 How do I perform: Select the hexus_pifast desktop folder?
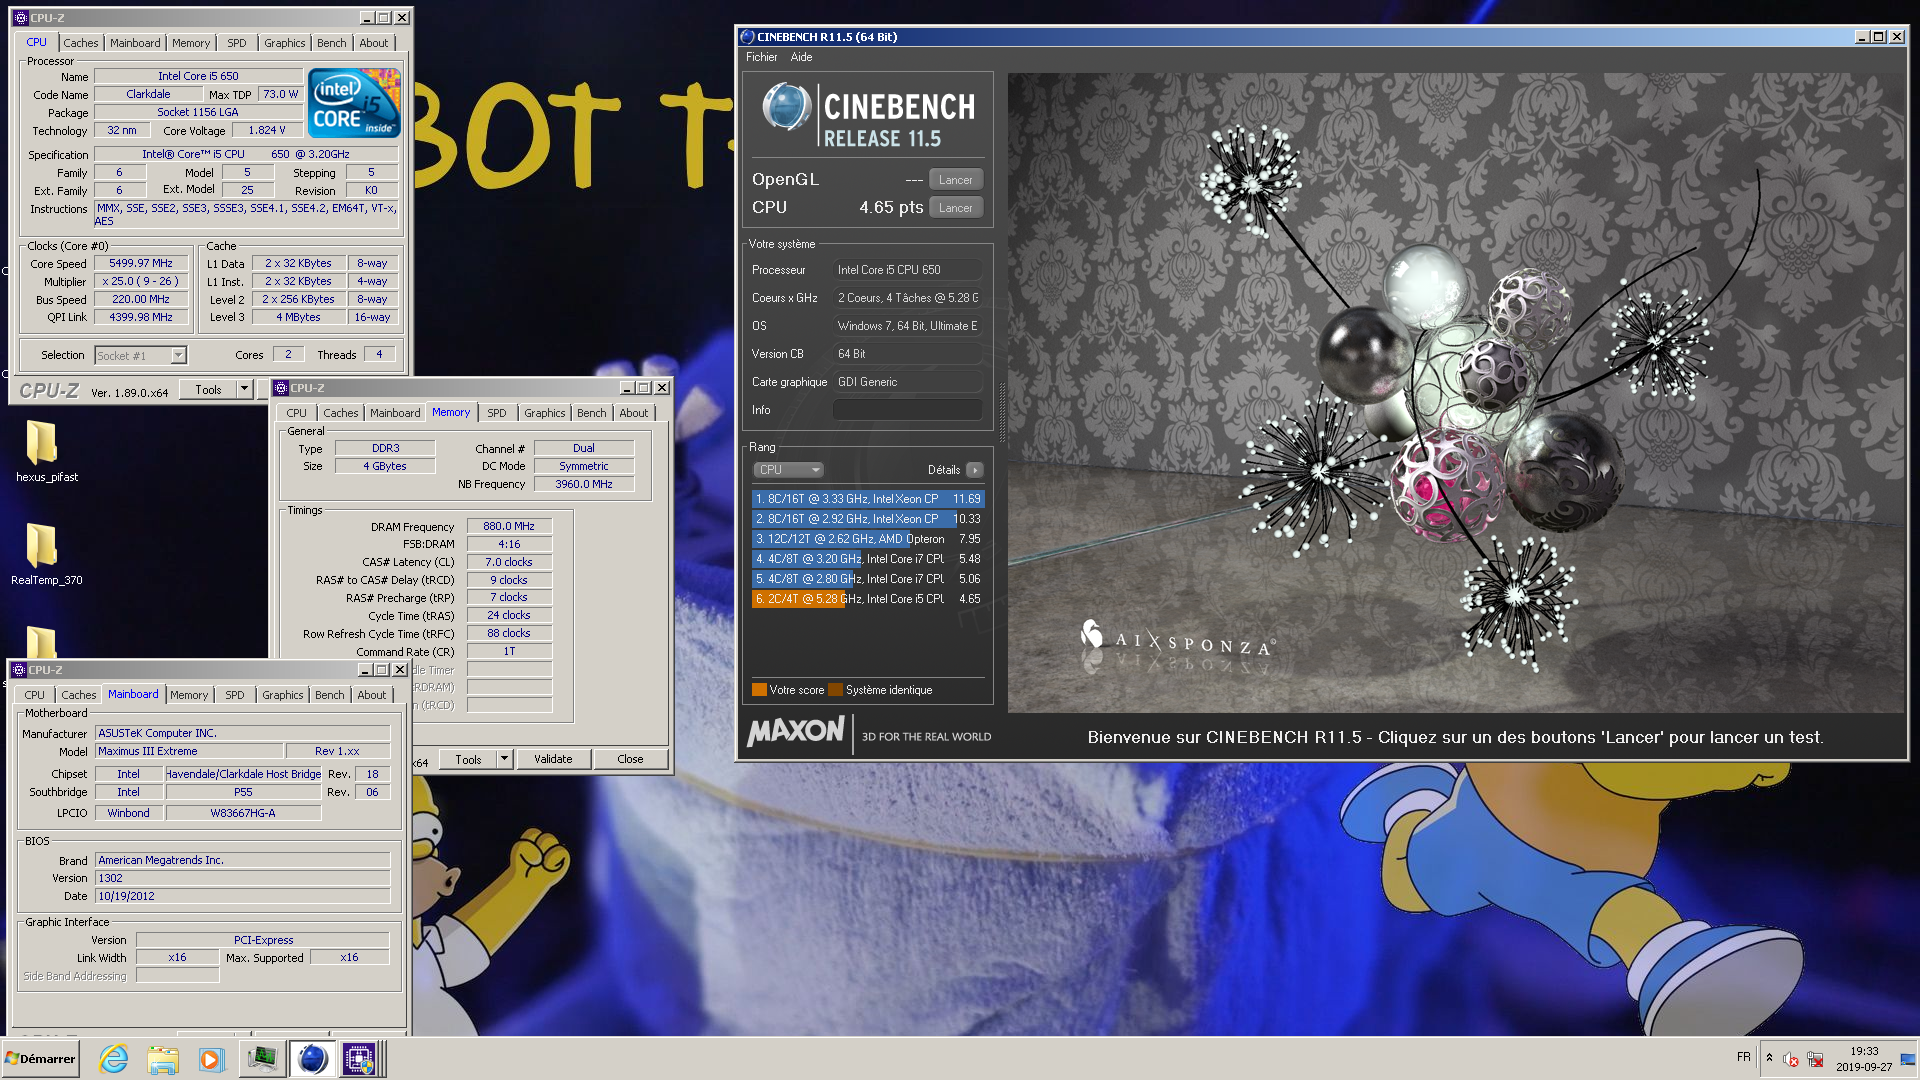[46, 451]
